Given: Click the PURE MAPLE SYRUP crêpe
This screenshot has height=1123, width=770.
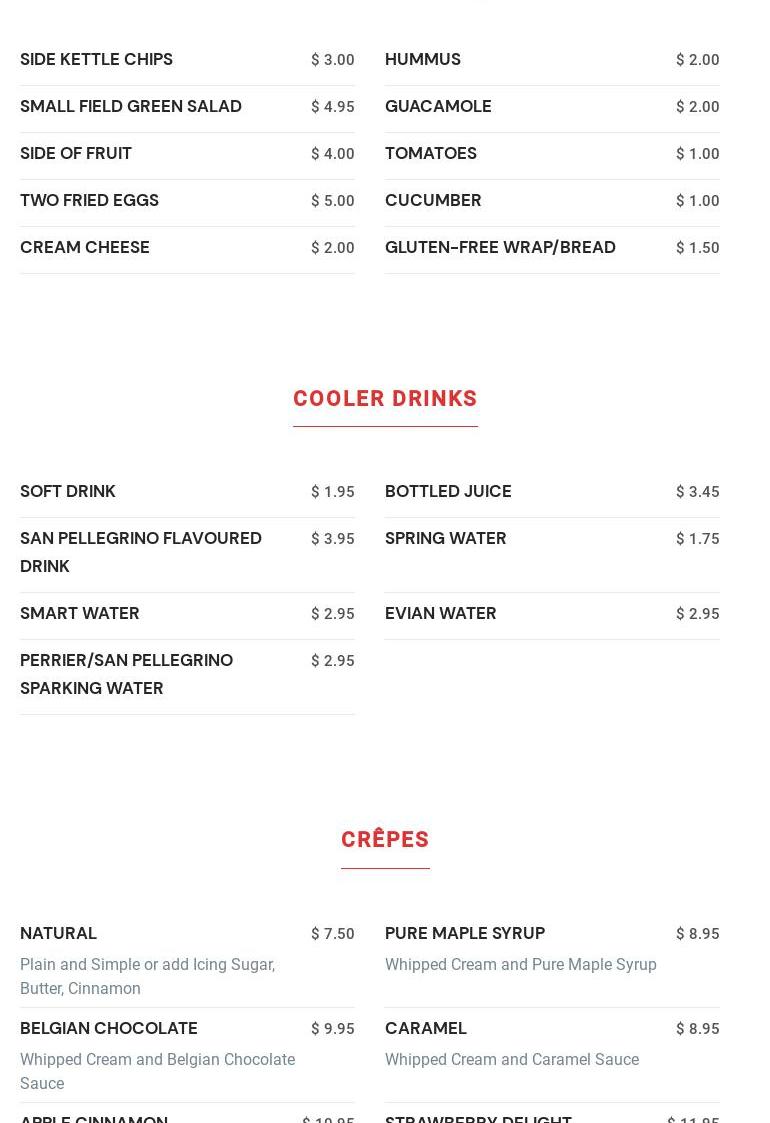Looking at the screenshot, I should 465,934.
